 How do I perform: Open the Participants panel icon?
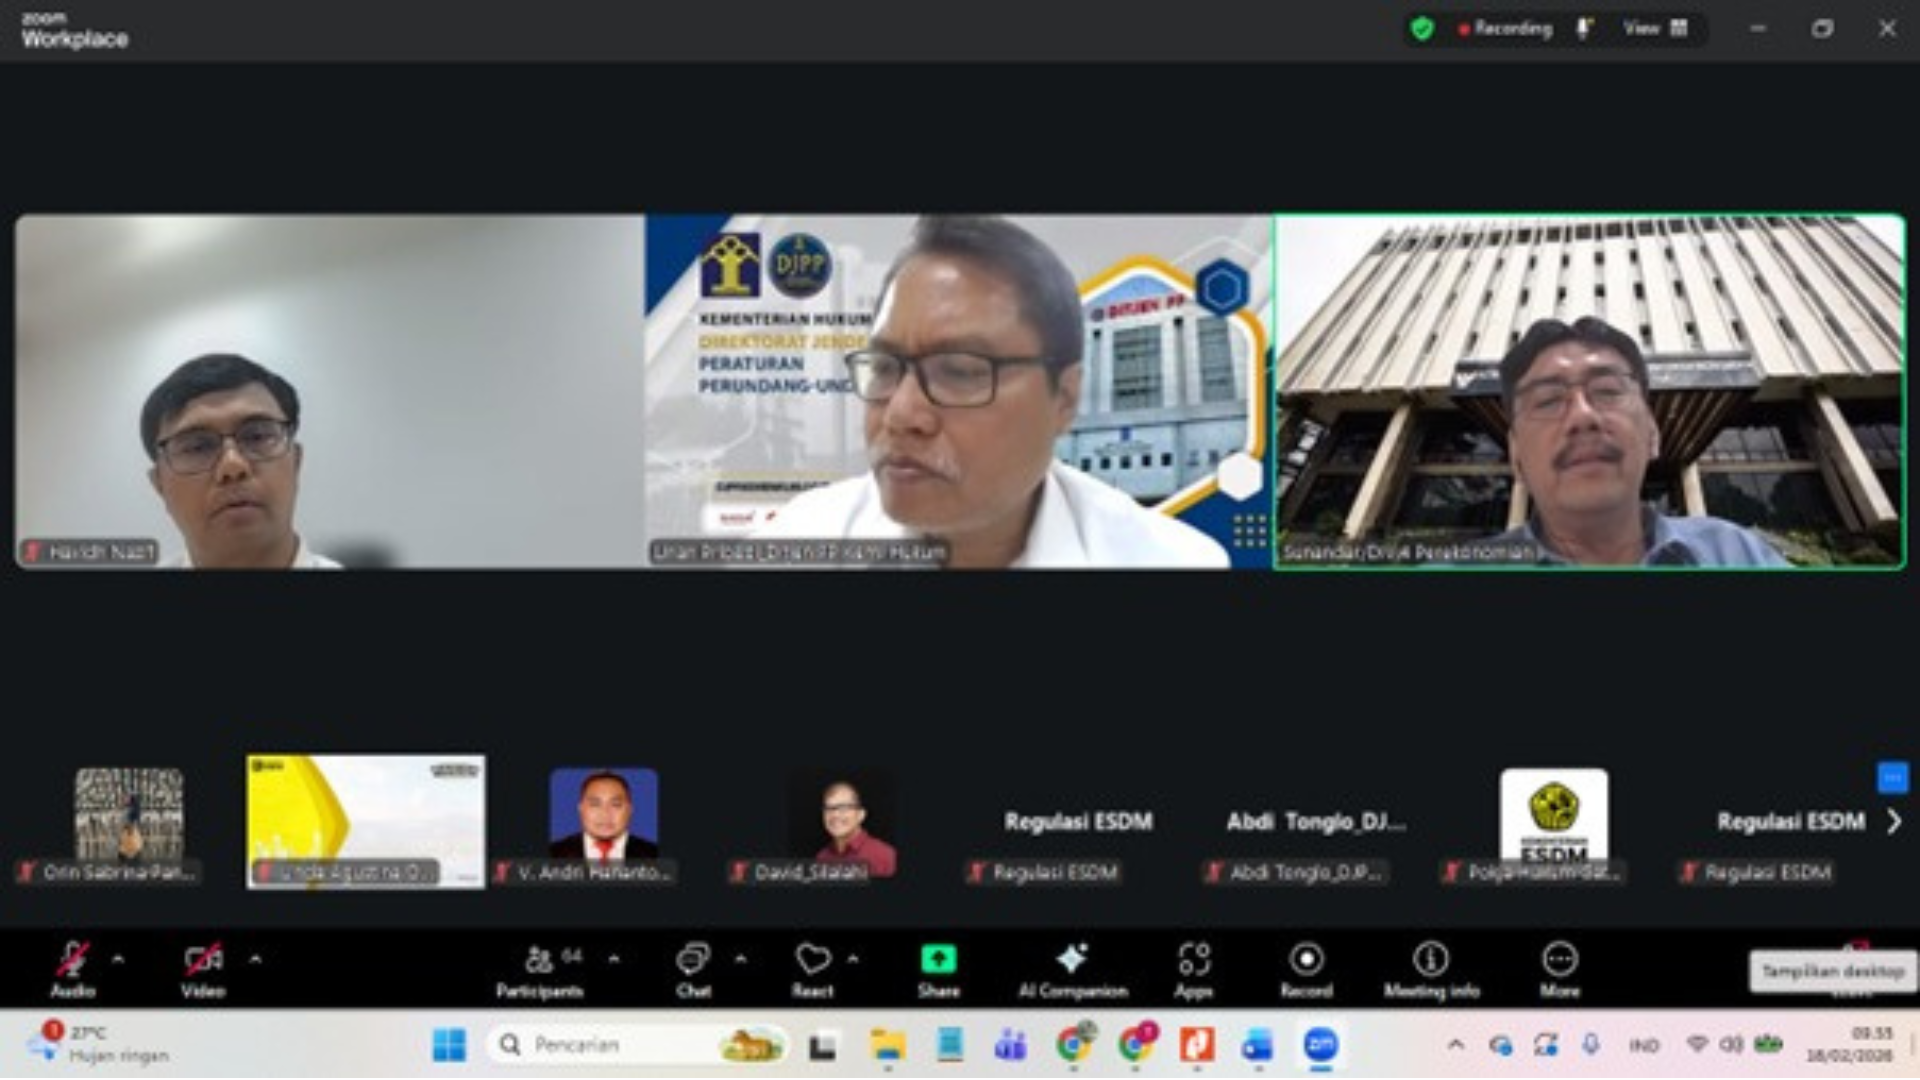(540, 960)
